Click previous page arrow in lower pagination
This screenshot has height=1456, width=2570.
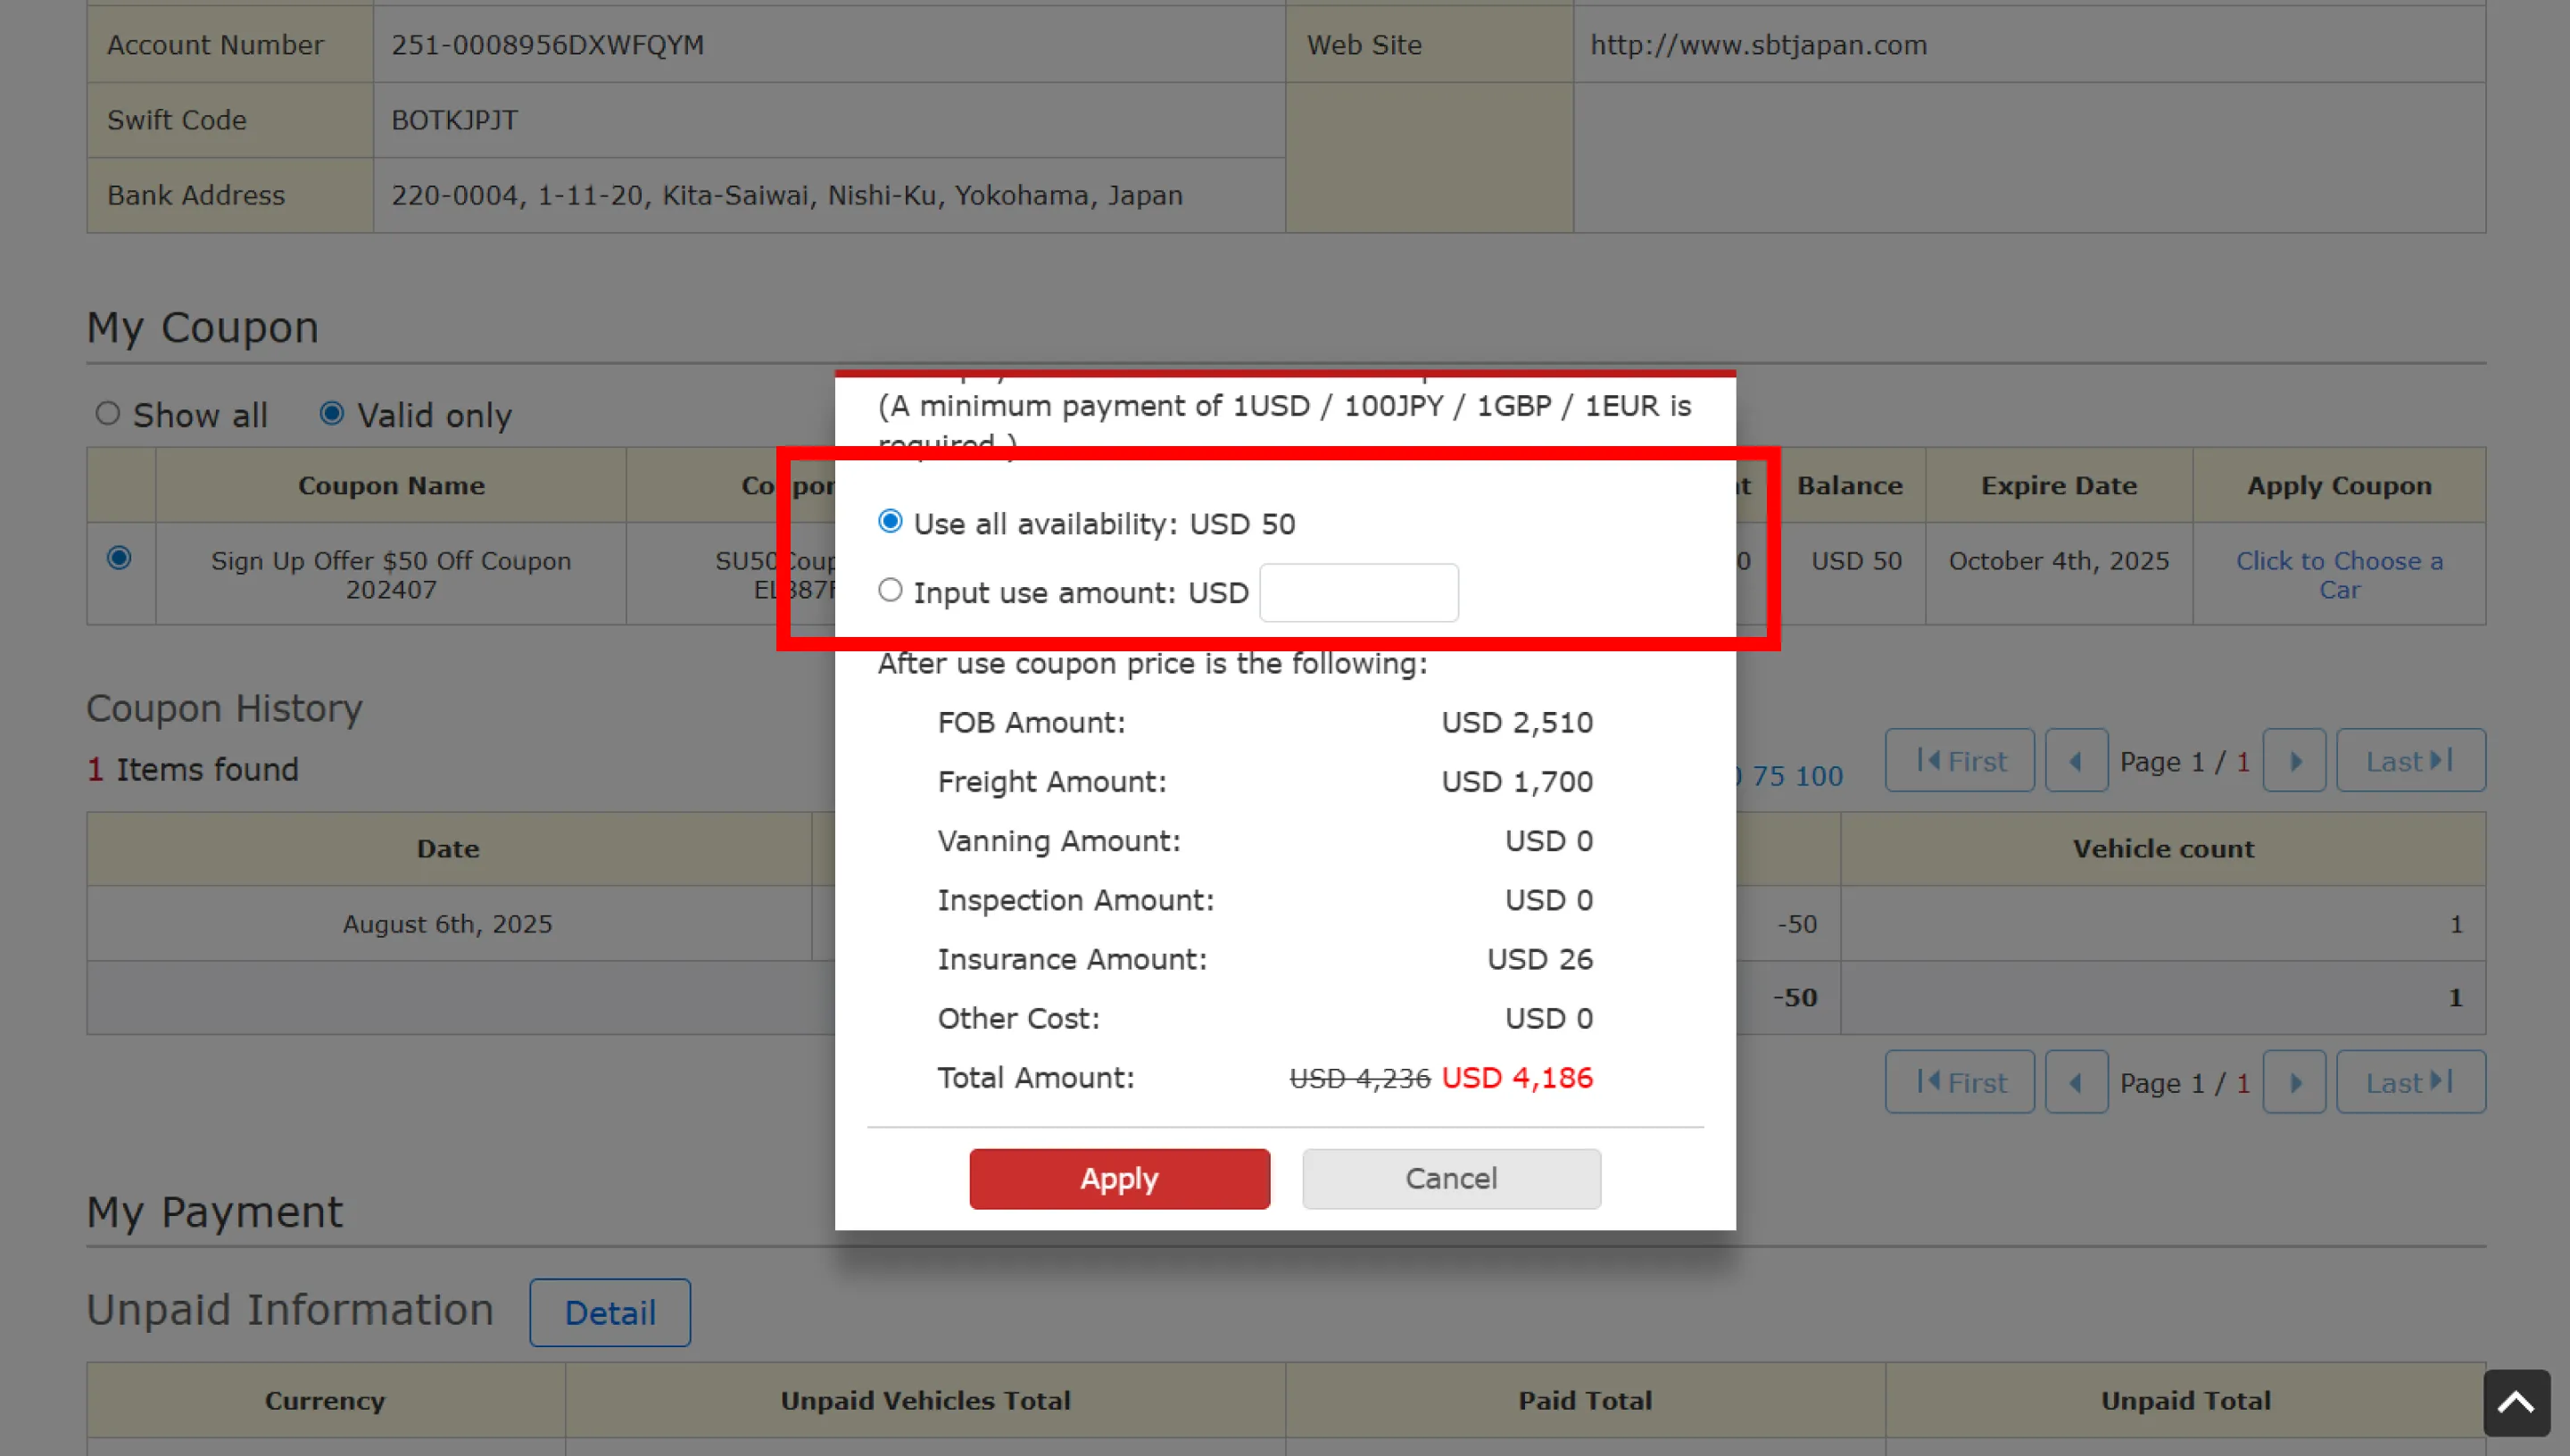coord(2076,1082)
